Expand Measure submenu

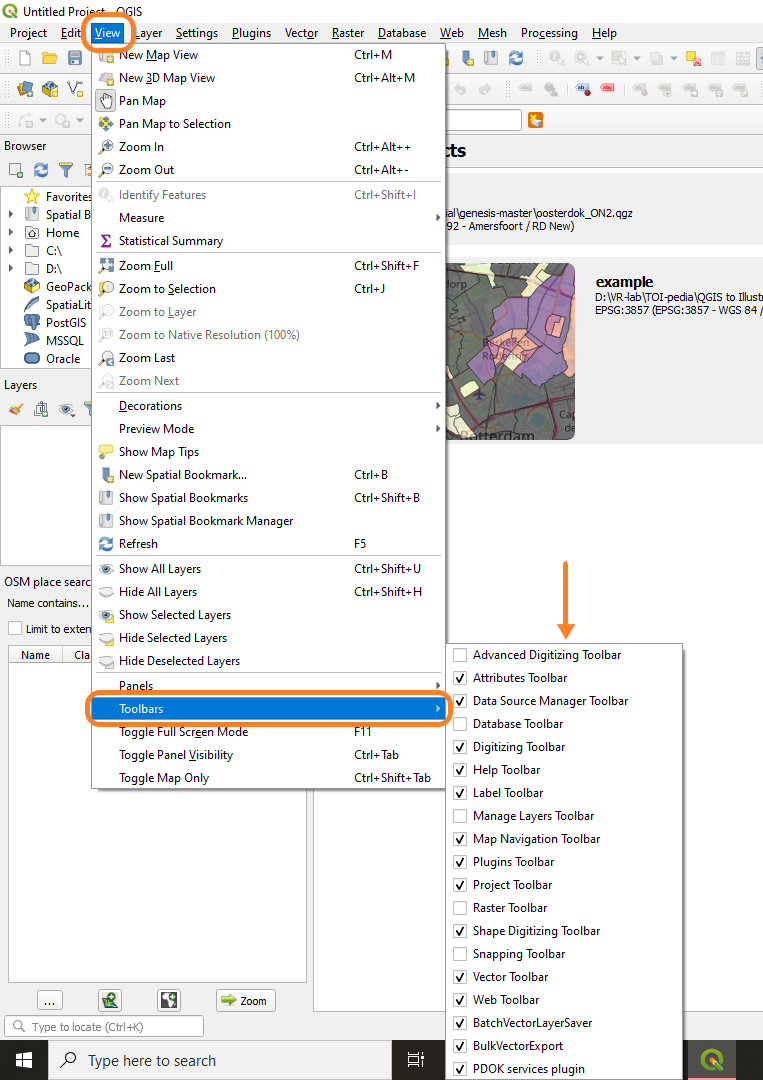[268, 218]
